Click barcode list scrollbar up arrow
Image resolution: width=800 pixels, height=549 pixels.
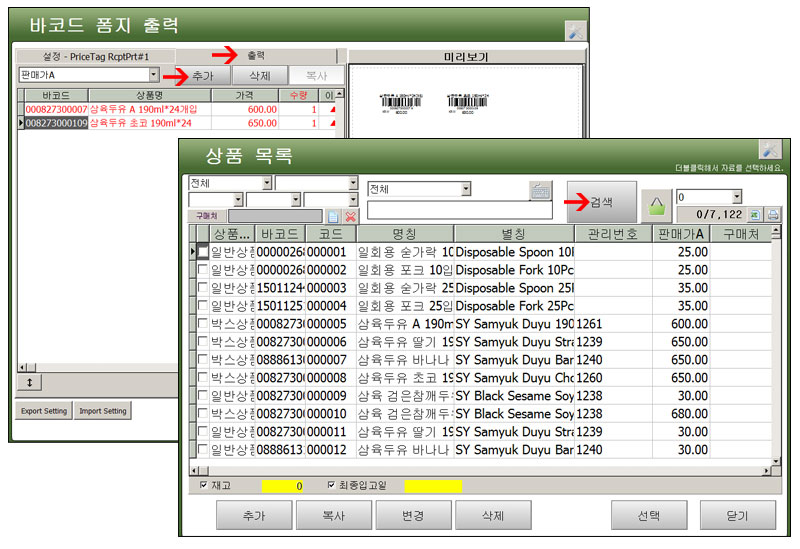(x=339, y=93)
